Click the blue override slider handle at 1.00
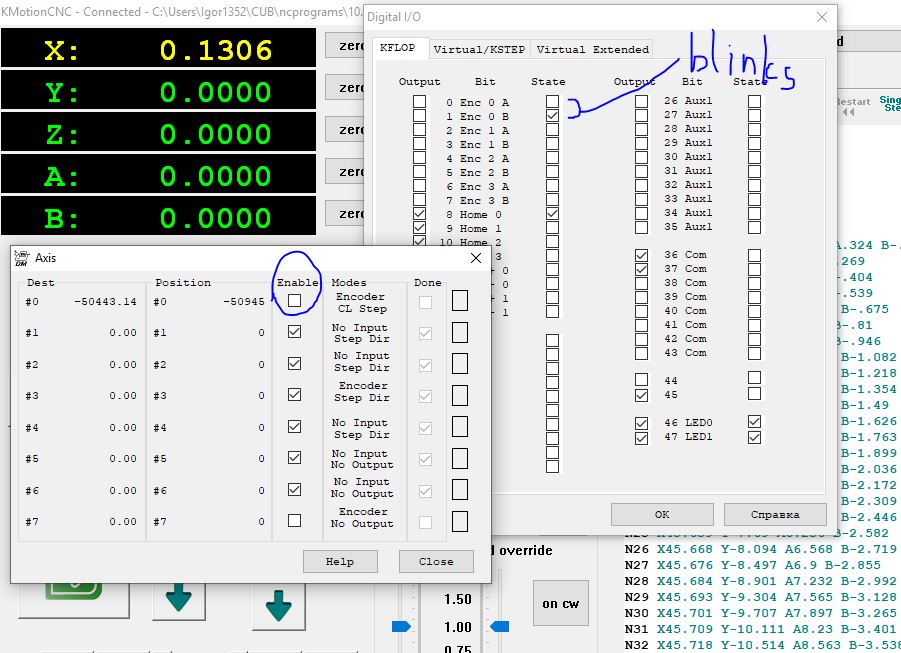This screenshot has height=653, width=901. pyautogui.click(x=401, y=627)
